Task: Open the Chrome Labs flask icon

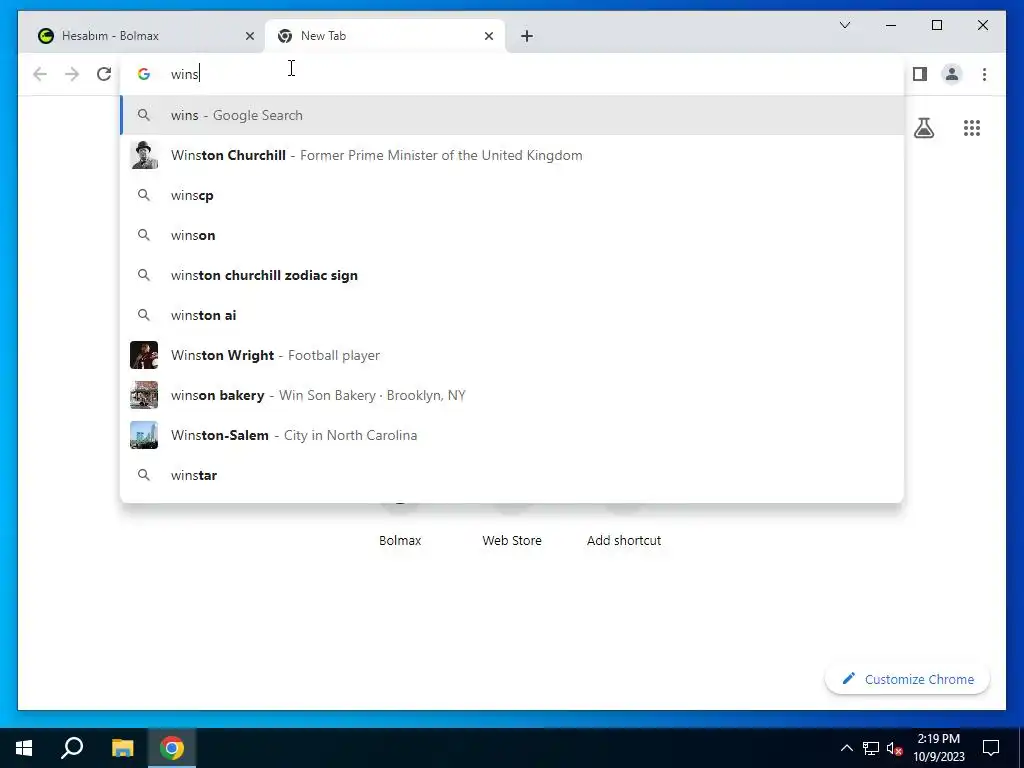Action: tap(923, 128)
